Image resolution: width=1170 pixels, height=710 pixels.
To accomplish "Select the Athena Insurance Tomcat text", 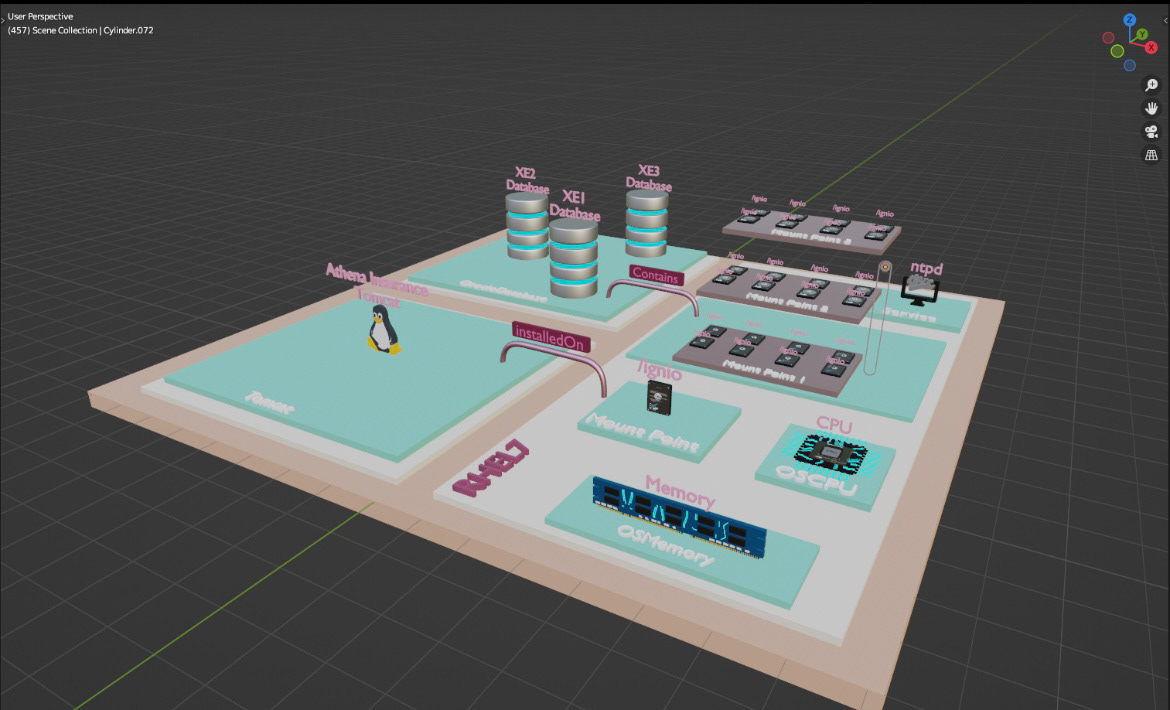I will click(x=377, y=285).
